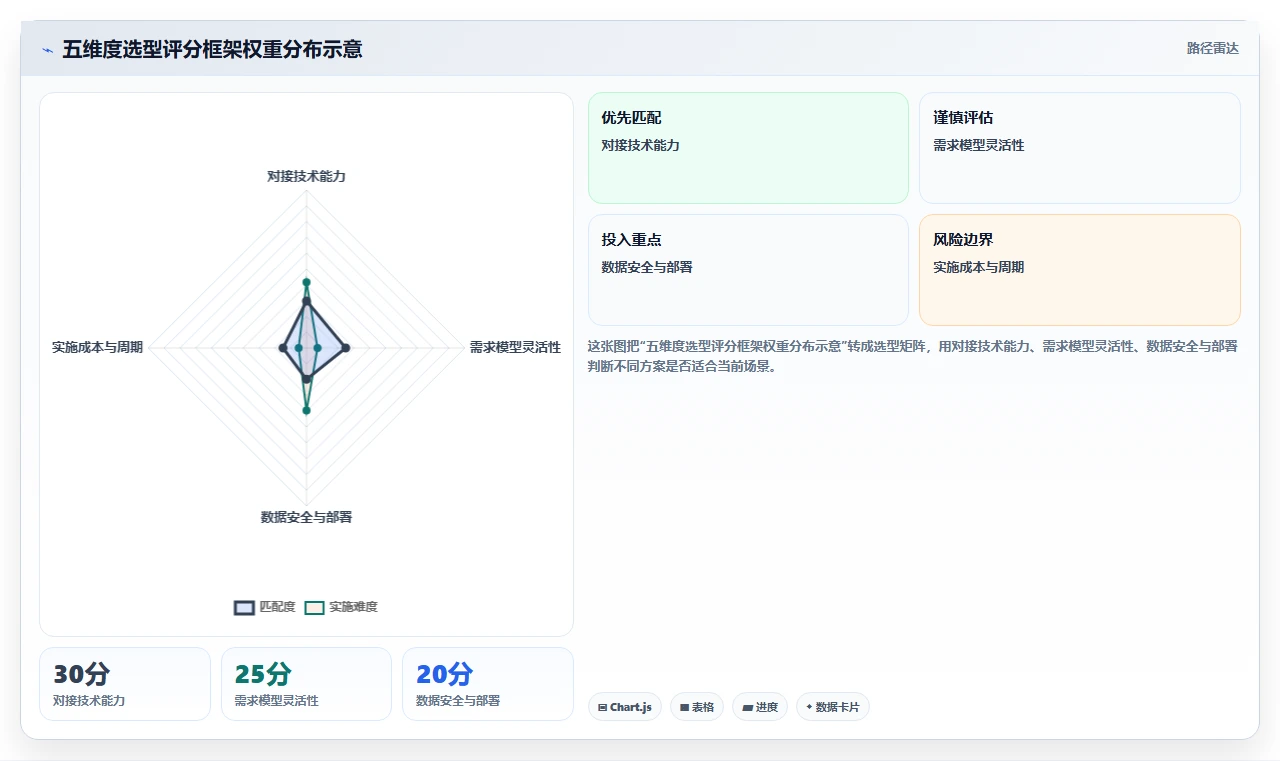
Task: Click the description paragraph starting 这张图把
Action: coord(913,356)
